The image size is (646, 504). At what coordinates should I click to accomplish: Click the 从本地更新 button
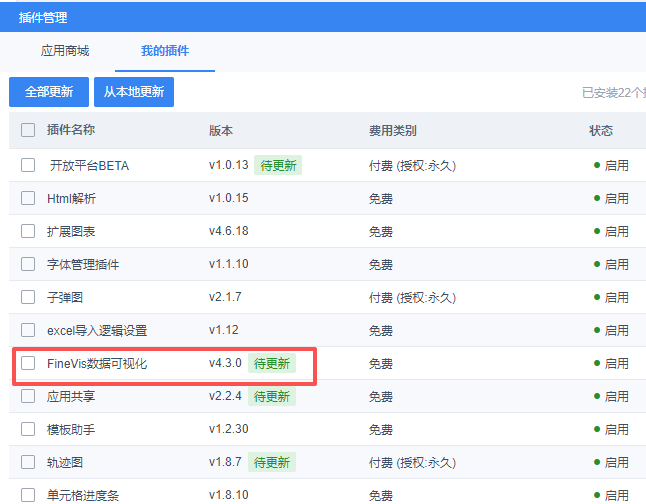click(134, 92)
